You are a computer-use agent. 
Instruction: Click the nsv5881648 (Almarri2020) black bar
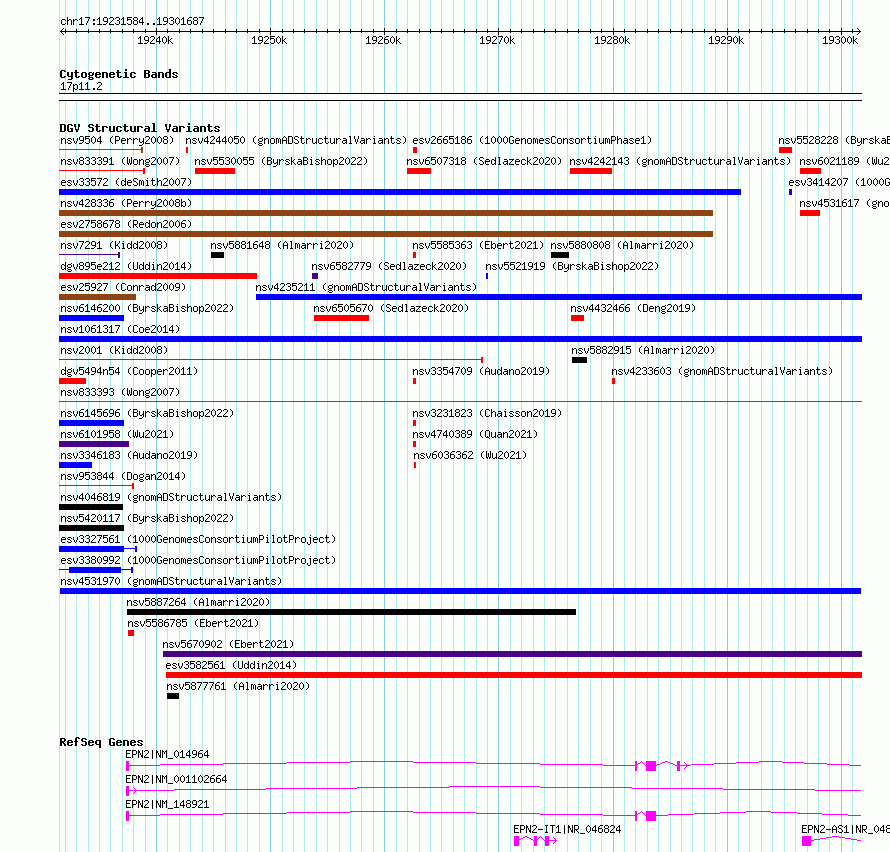point(217,255)
